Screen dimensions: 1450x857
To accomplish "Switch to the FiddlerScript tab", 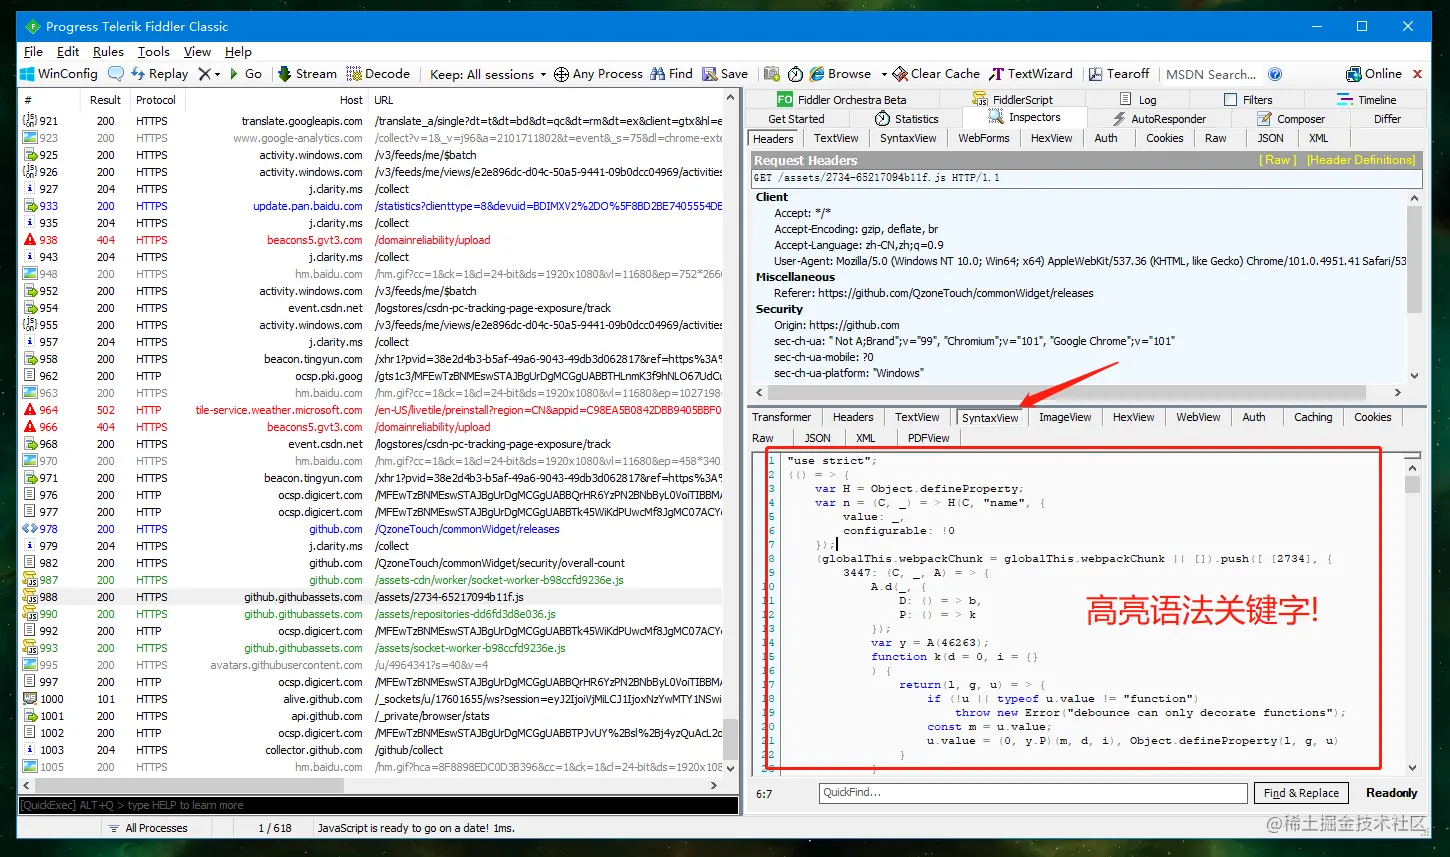I will 1013,100.
